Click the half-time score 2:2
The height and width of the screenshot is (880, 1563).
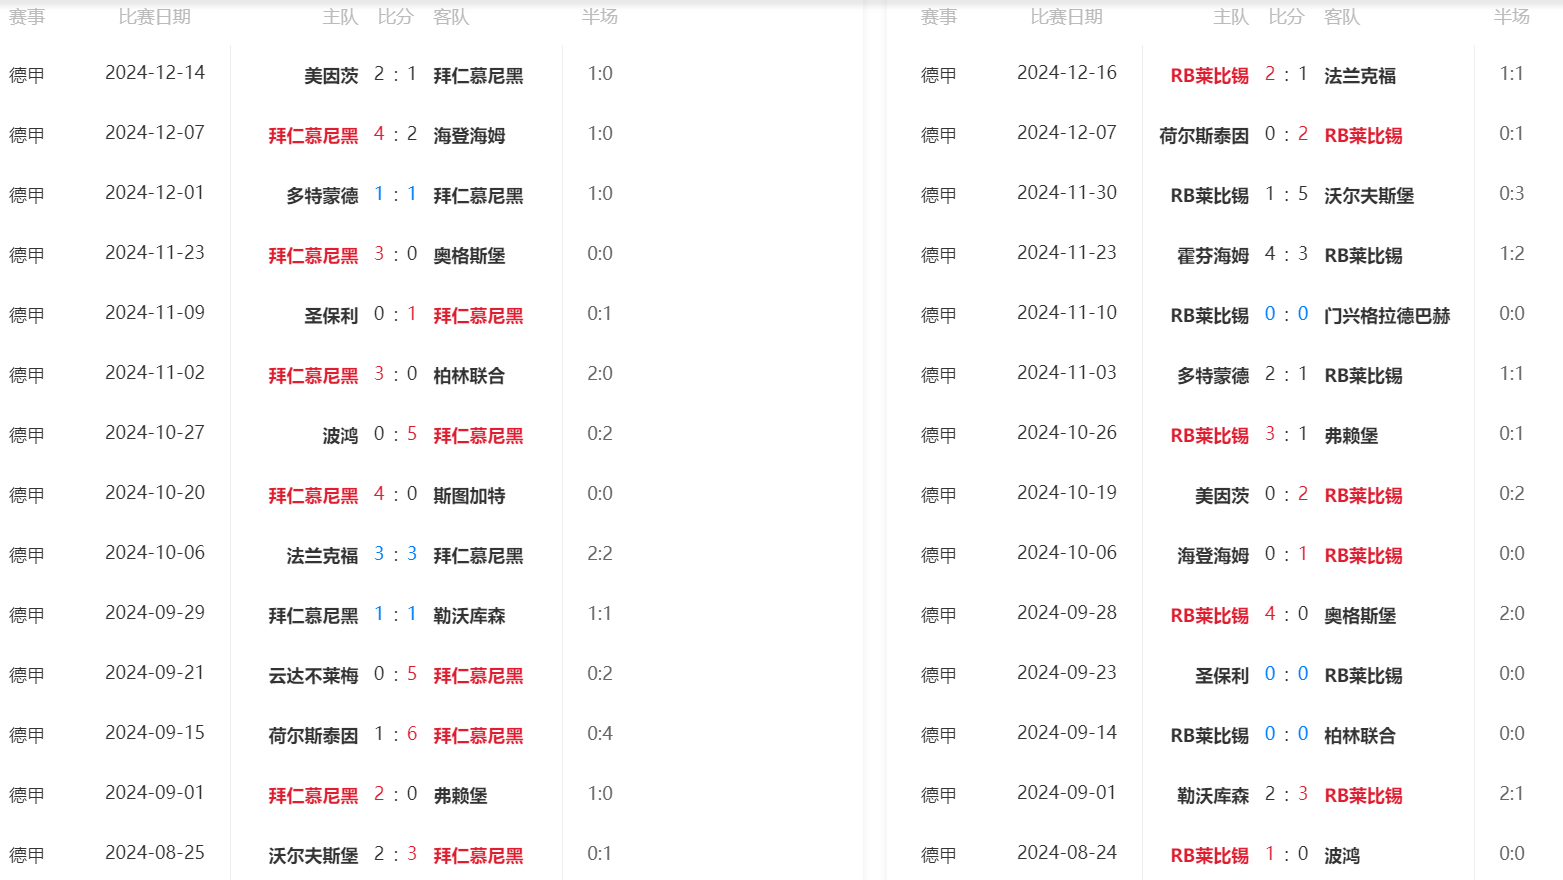click(x=600, y=554)
